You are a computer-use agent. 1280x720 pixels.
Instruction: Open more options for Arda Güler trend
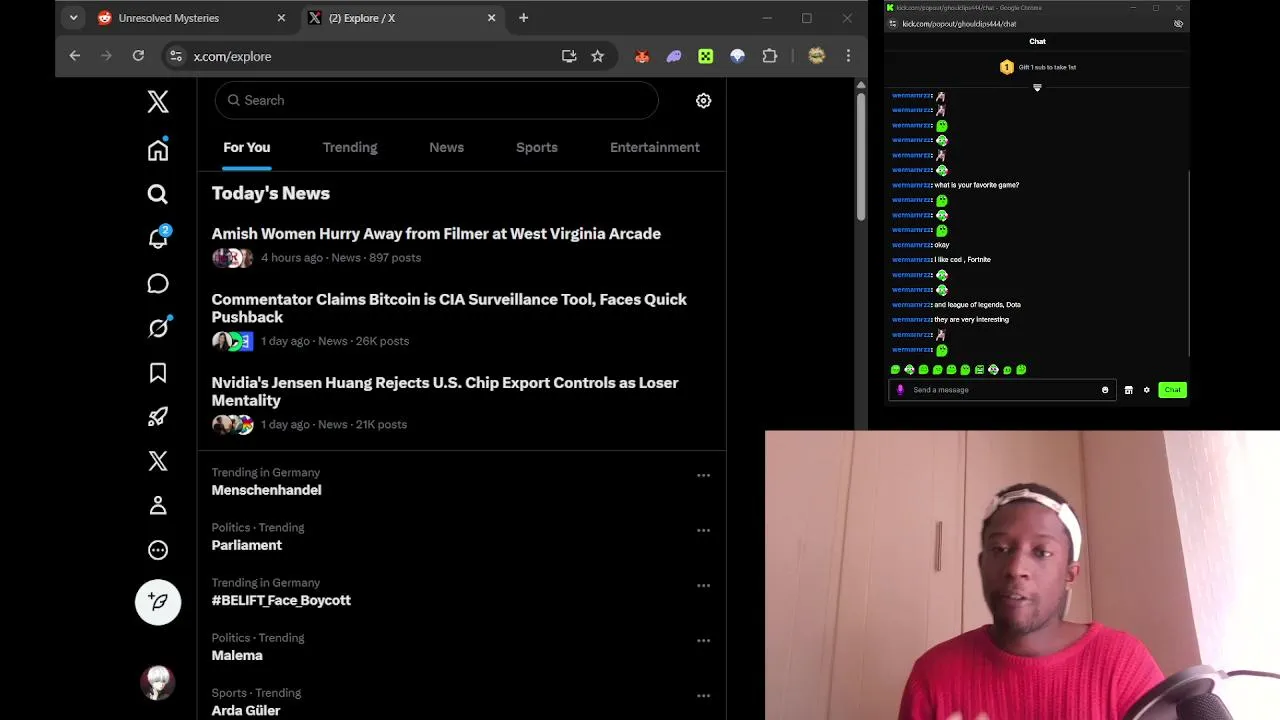point(704,696)
